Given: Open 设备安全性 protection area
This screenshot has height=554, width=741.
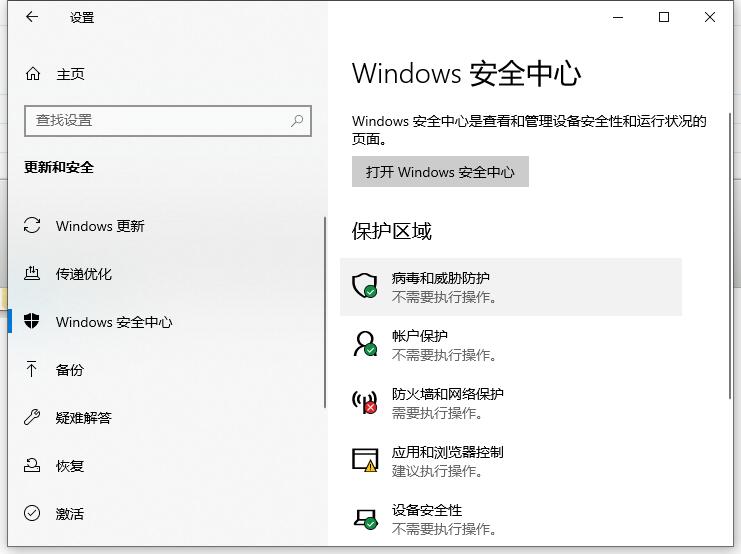Looking at the screenshot, I should 511,519.
